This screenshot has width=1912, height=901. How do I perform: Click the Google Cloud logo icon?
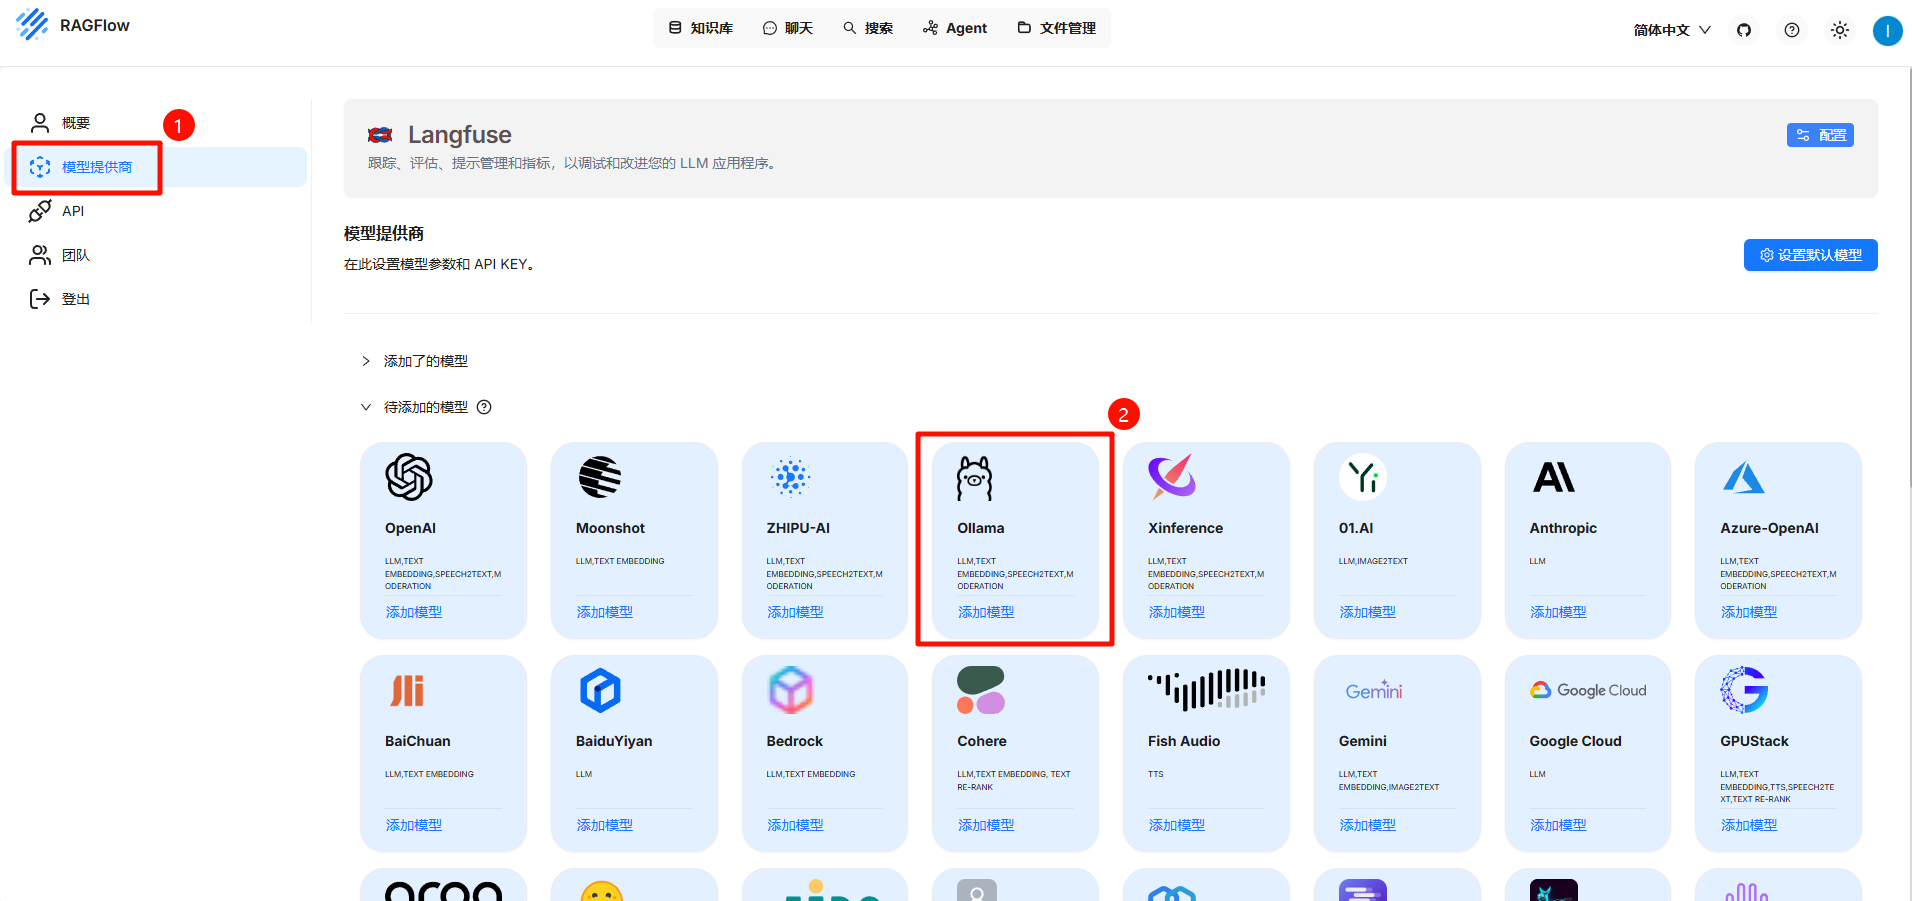1588,690
